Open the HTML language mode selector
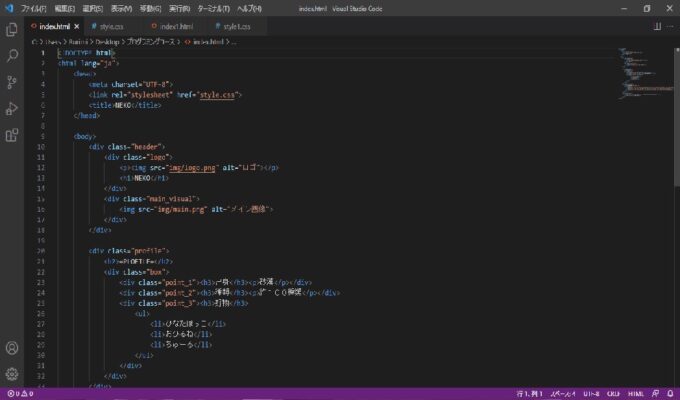The image size is (680, 400). pos(633,394)
